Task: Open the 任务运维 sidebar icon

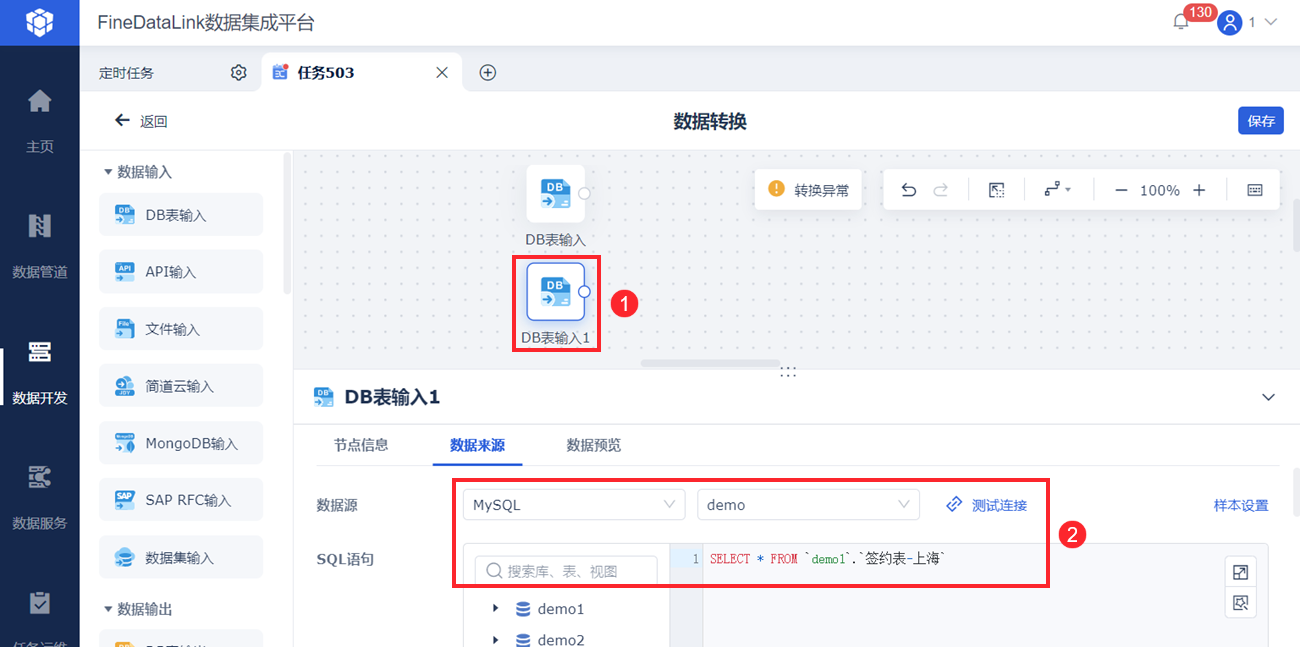Action: [x=39, y=603]
